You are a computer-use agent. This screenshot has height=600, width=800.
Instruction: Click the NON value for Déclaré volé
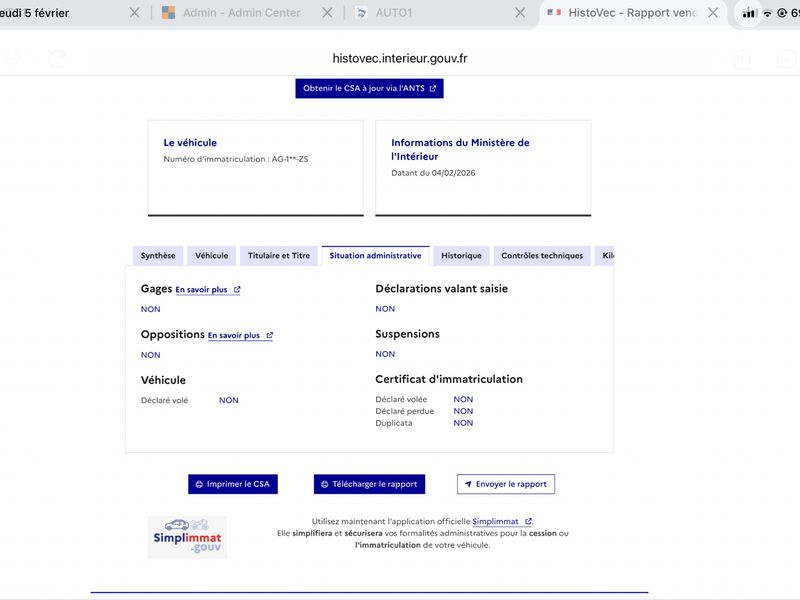(229, 401)
